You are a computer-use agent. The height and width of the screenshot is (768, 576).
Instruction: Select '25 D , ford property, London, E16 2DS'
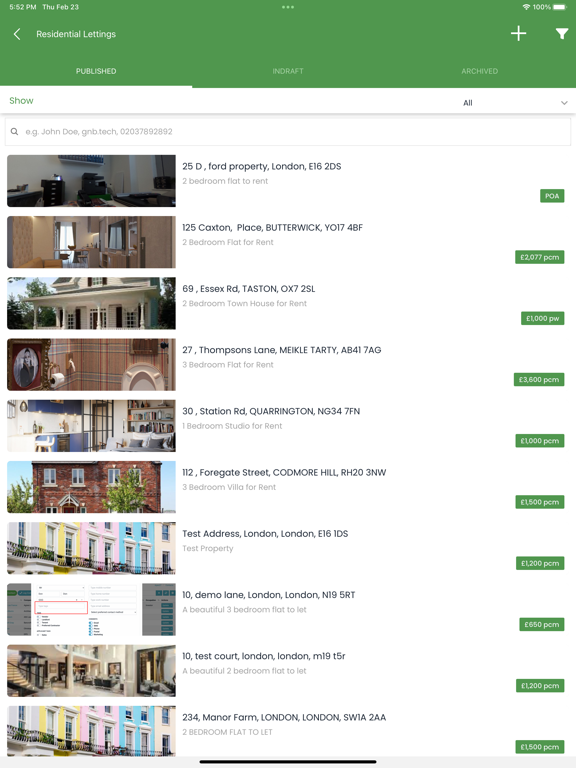pos(262,167)
